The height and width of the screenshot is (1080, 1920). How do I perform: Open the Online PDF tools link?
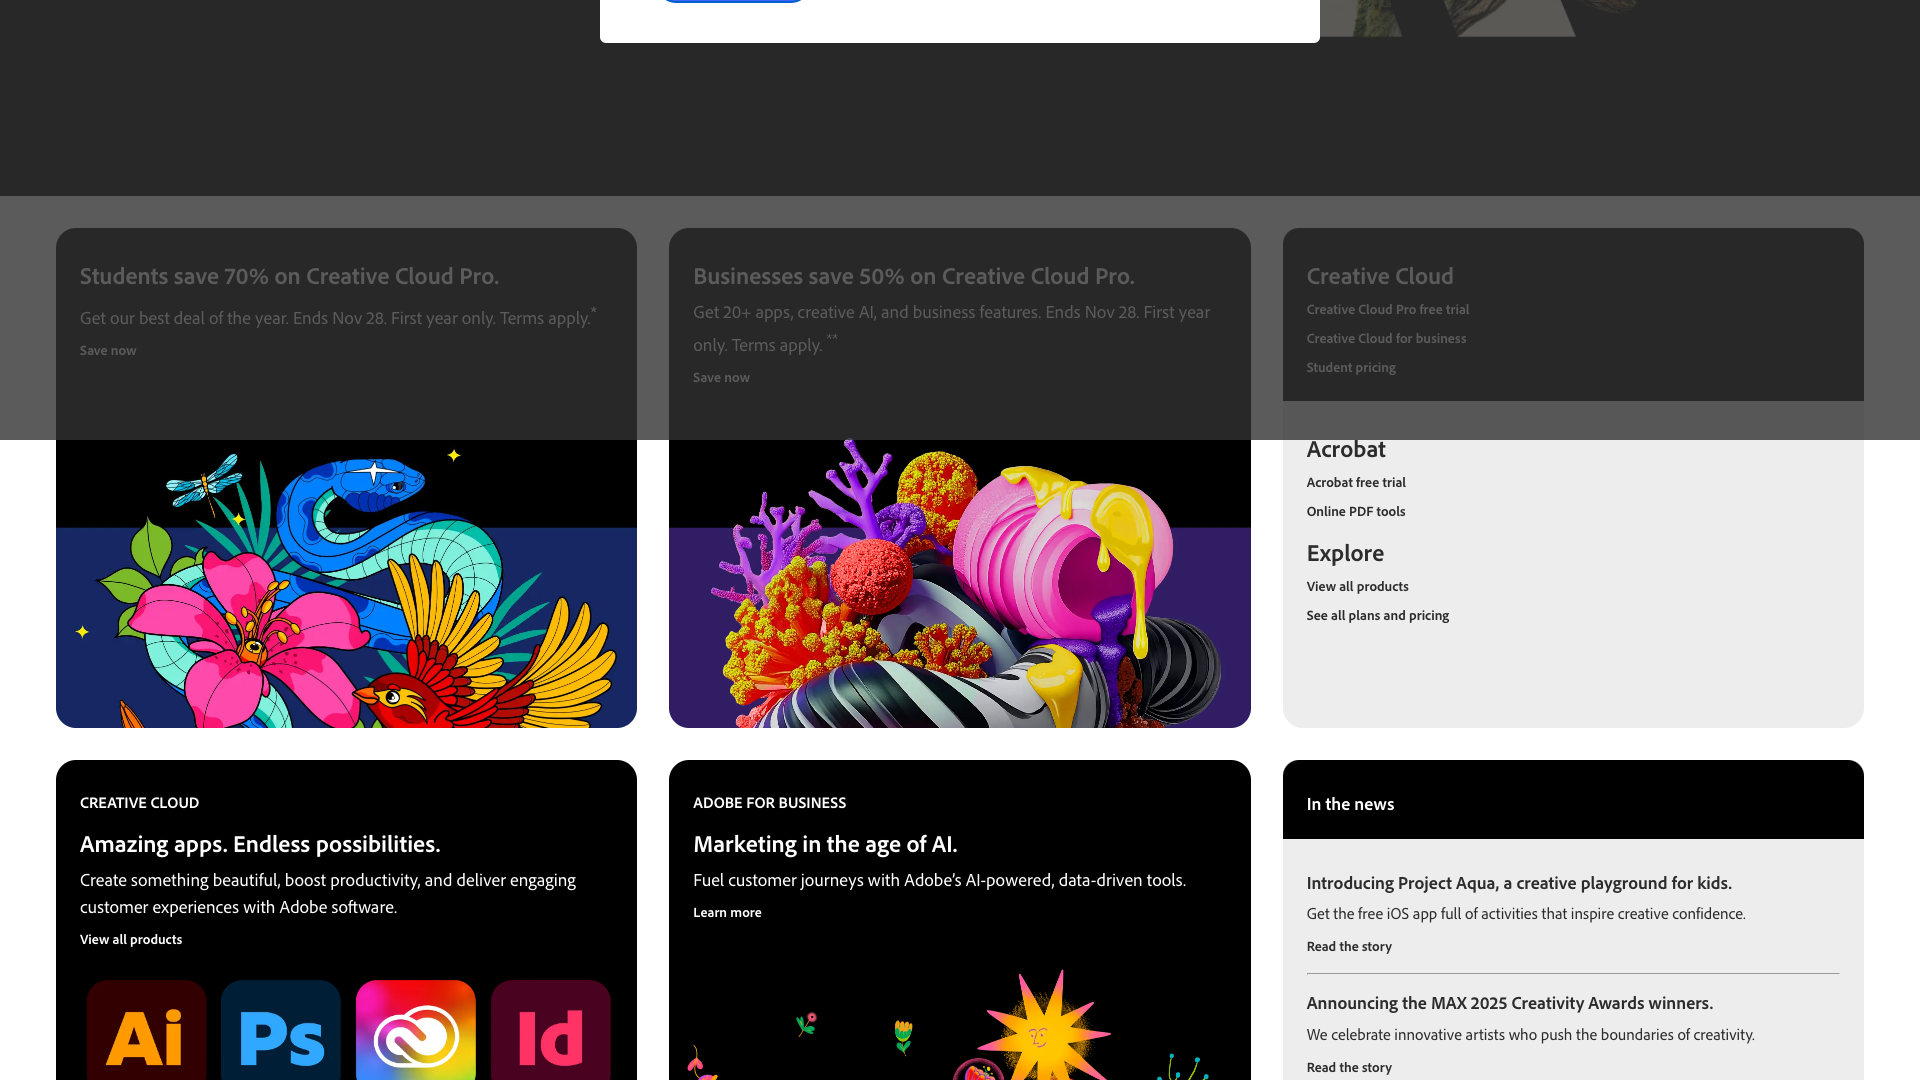pyautogui.click(x=1355, y=511)
